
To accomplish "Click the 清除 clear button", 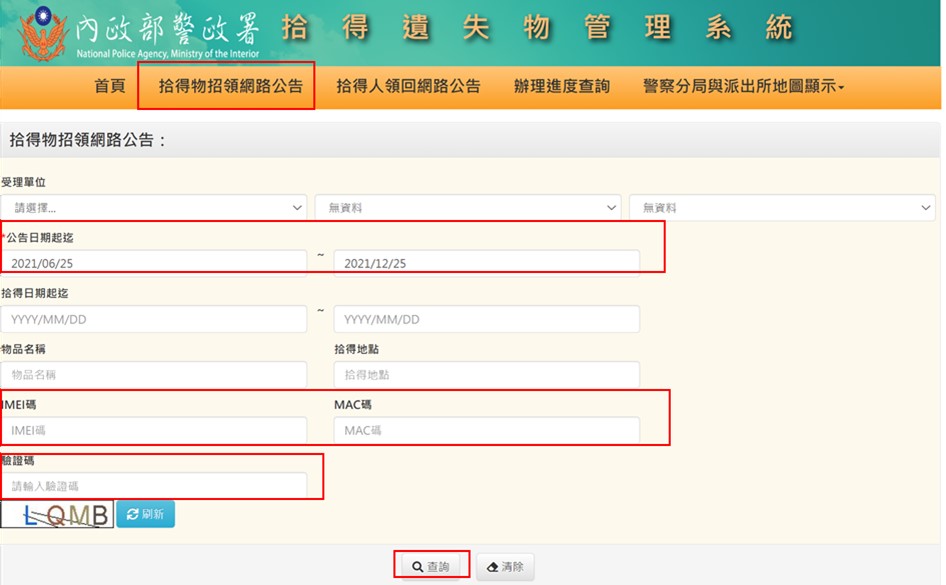I will (x=505, y=567).
